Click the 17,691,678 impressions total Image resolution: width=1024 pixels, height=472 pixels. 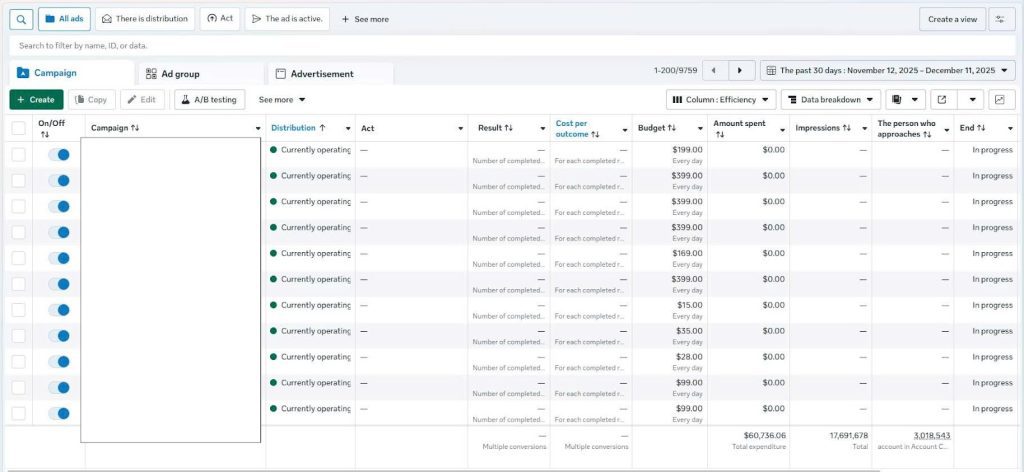pyautogui.click(x=848, y=435)
